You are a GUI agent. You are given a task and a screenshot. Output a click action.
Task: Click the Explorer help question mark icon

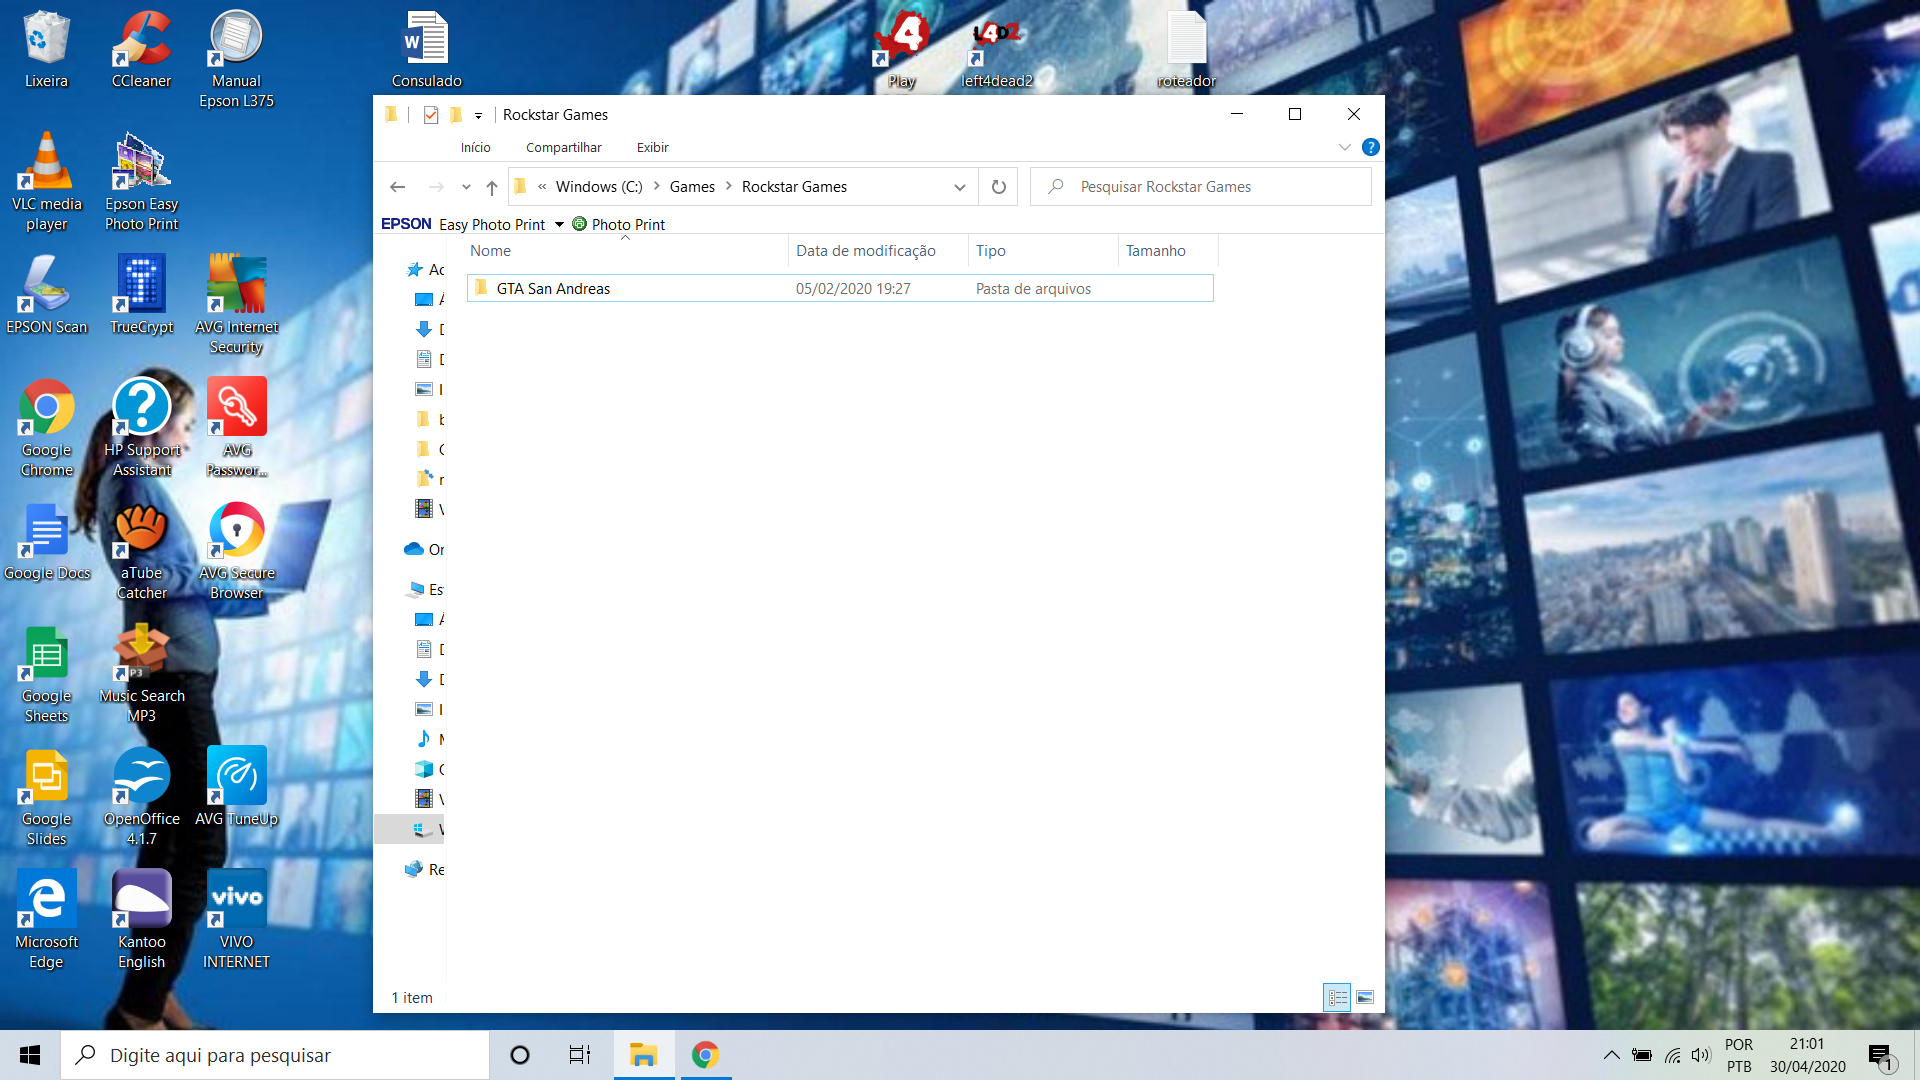point(1370,147)
